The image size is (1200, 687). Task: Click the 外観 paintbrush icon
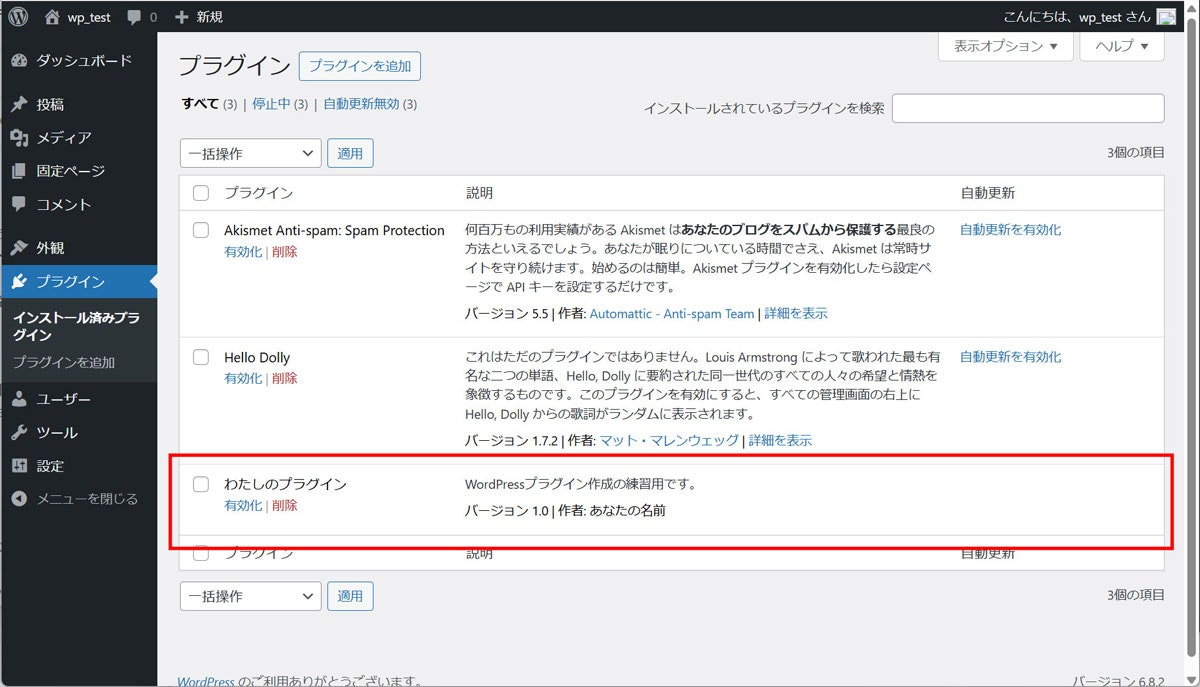coord(19,248)
